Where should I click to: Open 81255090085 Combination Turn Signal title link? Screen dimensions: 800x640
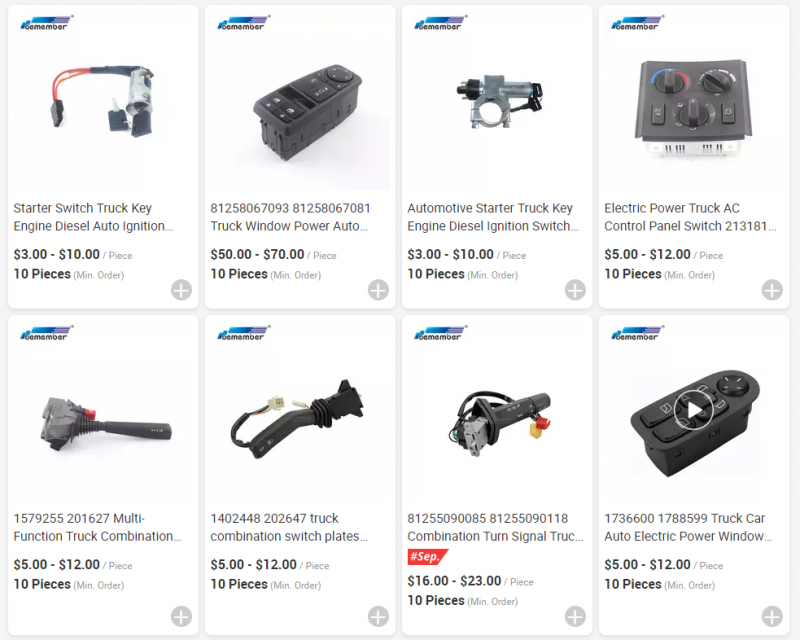point(495,527)
